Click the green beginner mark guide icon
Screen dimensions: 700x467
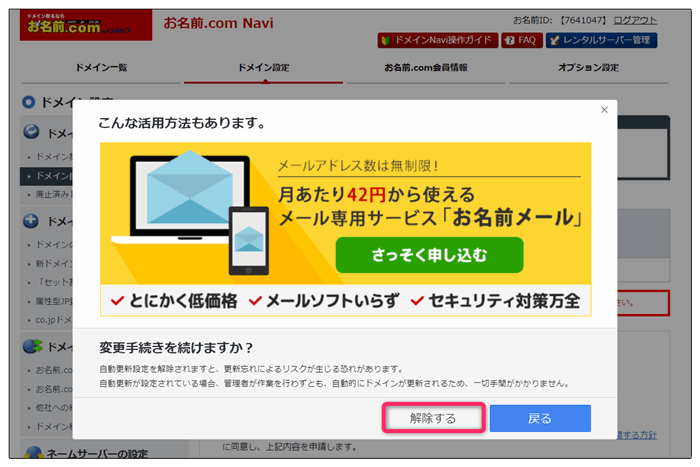pos(386,40)
